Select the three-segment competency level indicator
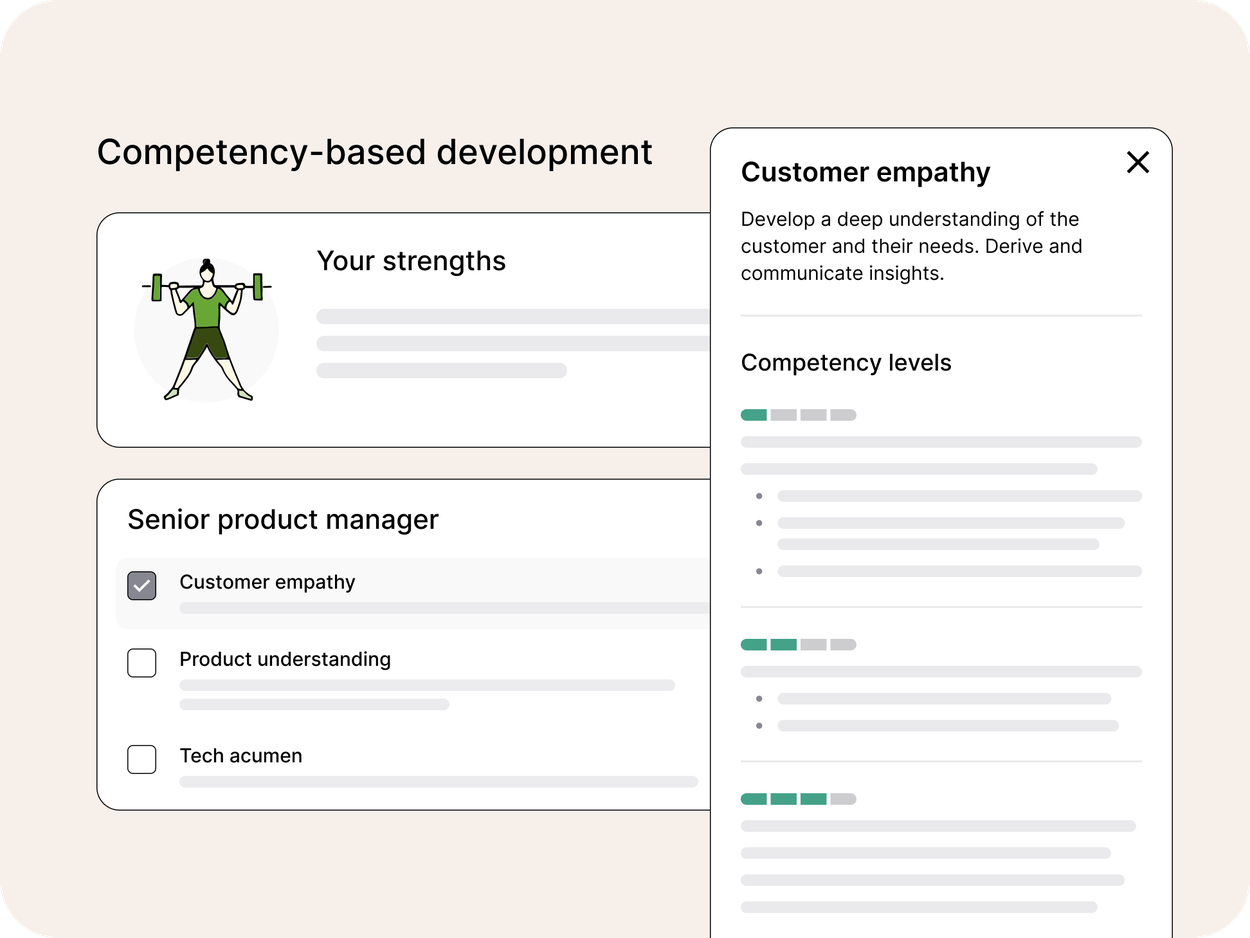The image size is (1250, 938). pyautogui.click(x=798, y=799)
